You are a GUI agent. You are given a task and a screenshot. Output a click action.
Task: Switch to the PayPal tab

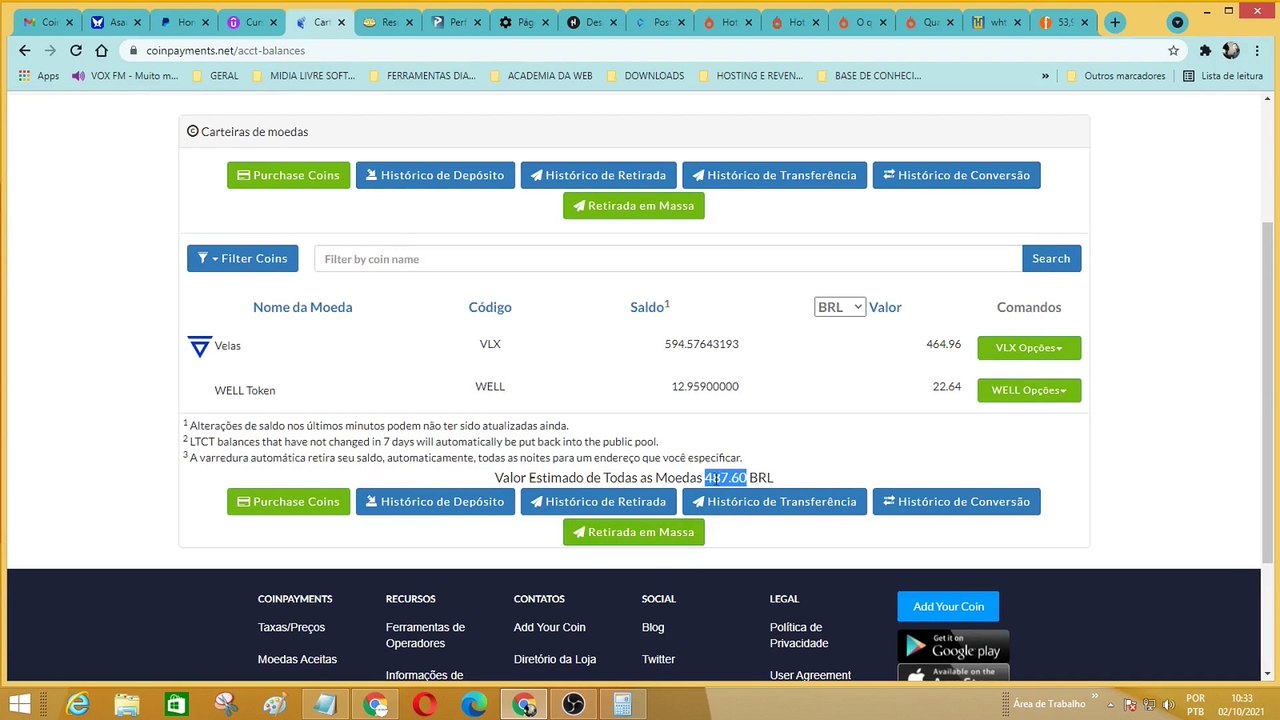click(x=182, y=22)
